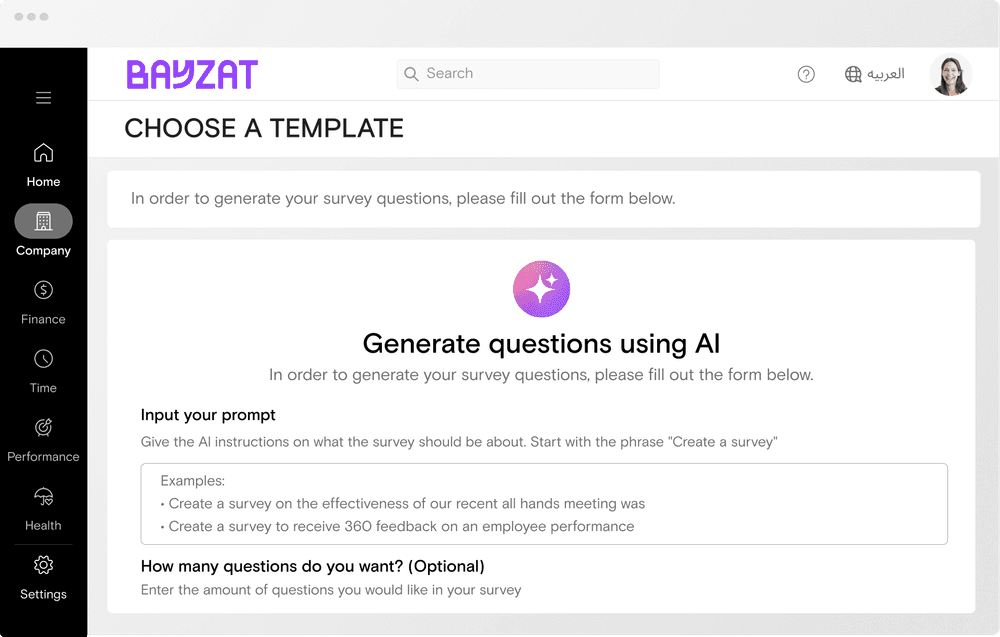Switch language to العربيه
This screenshot has width=1000, height=637.
coord(886,74)
